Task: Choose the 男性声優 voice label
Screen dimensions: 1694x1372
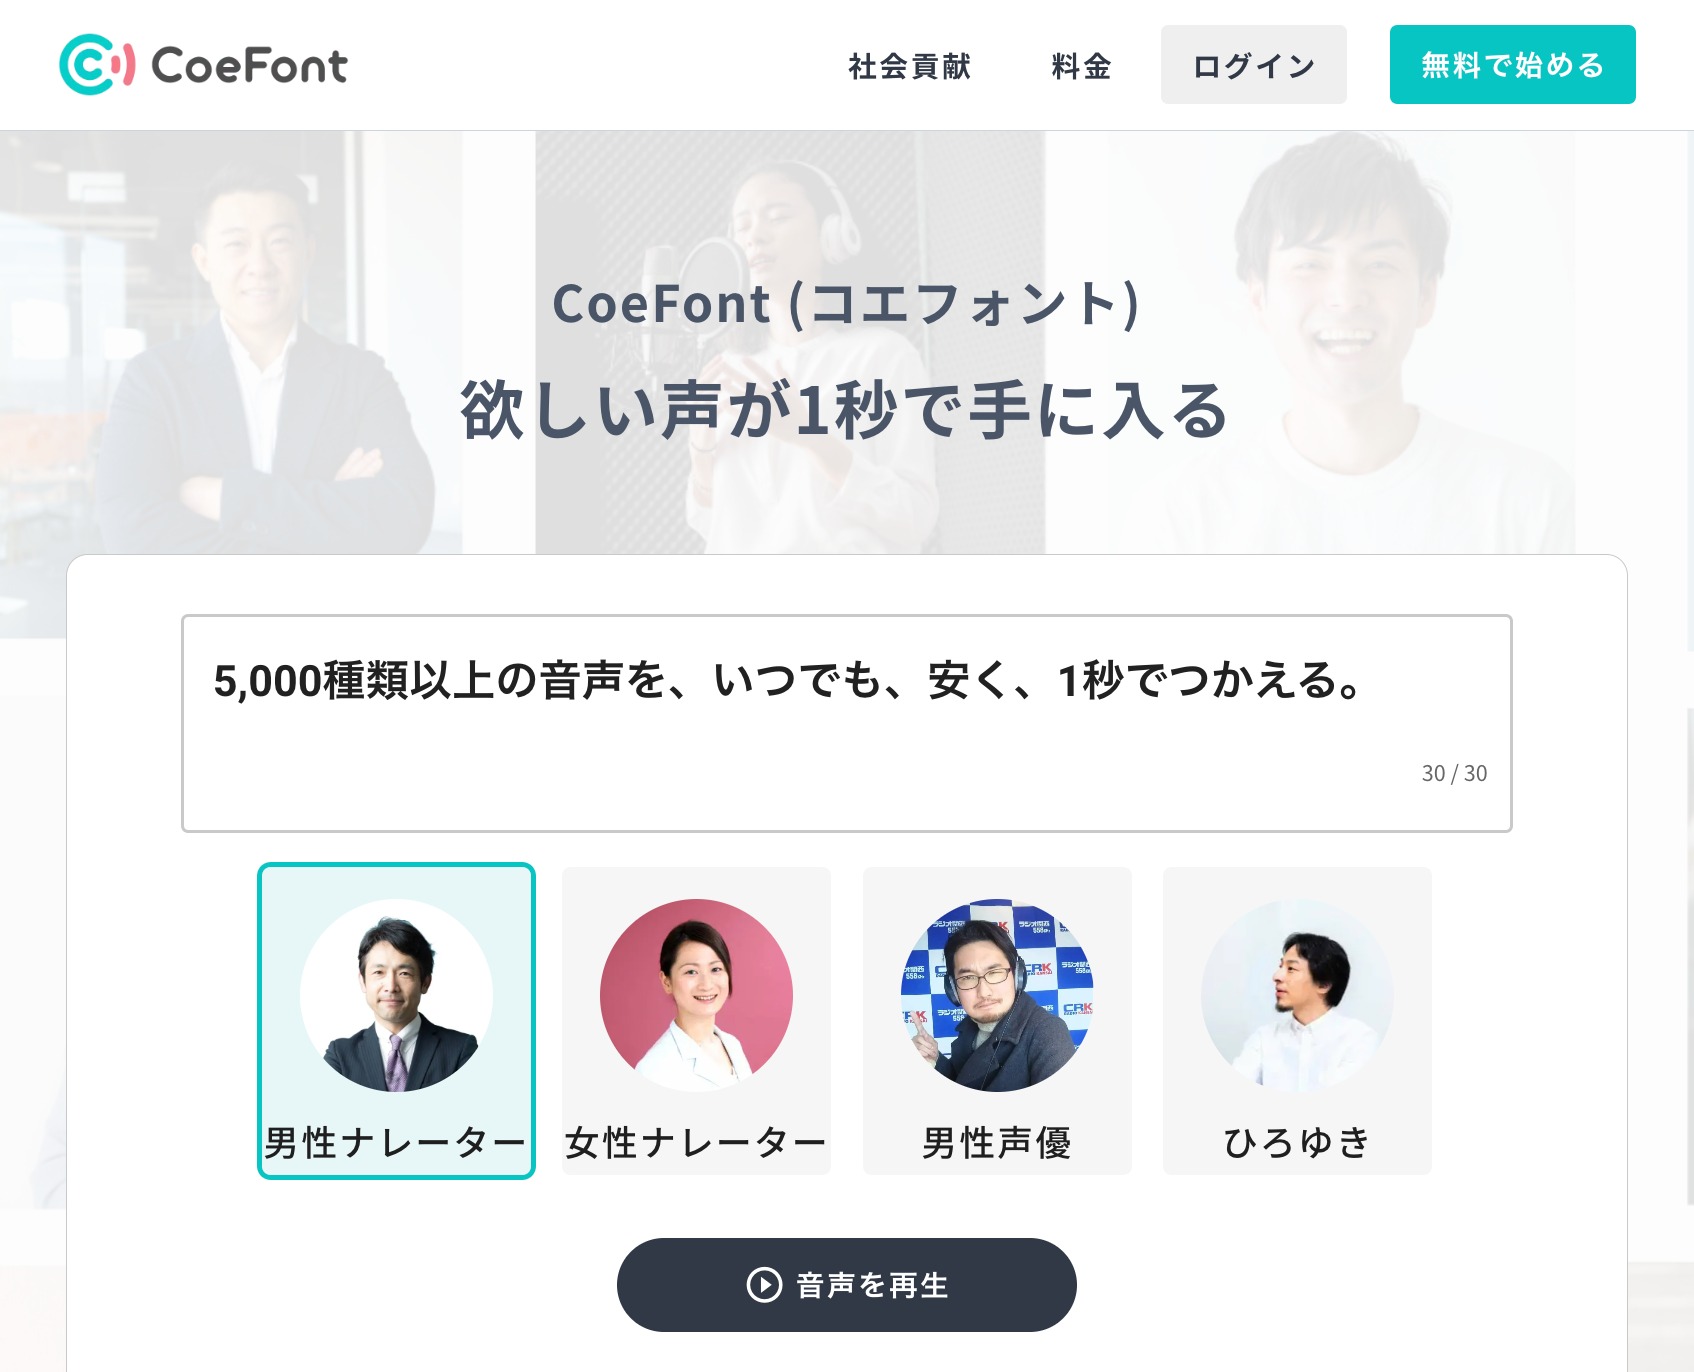Action: (997, 1142)
